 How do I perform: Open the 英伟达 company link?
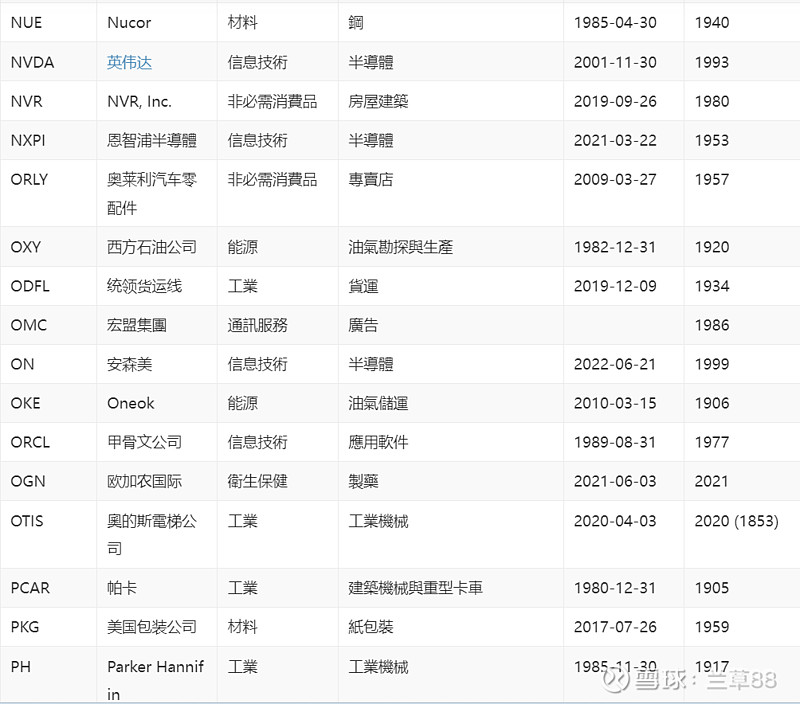129,62
